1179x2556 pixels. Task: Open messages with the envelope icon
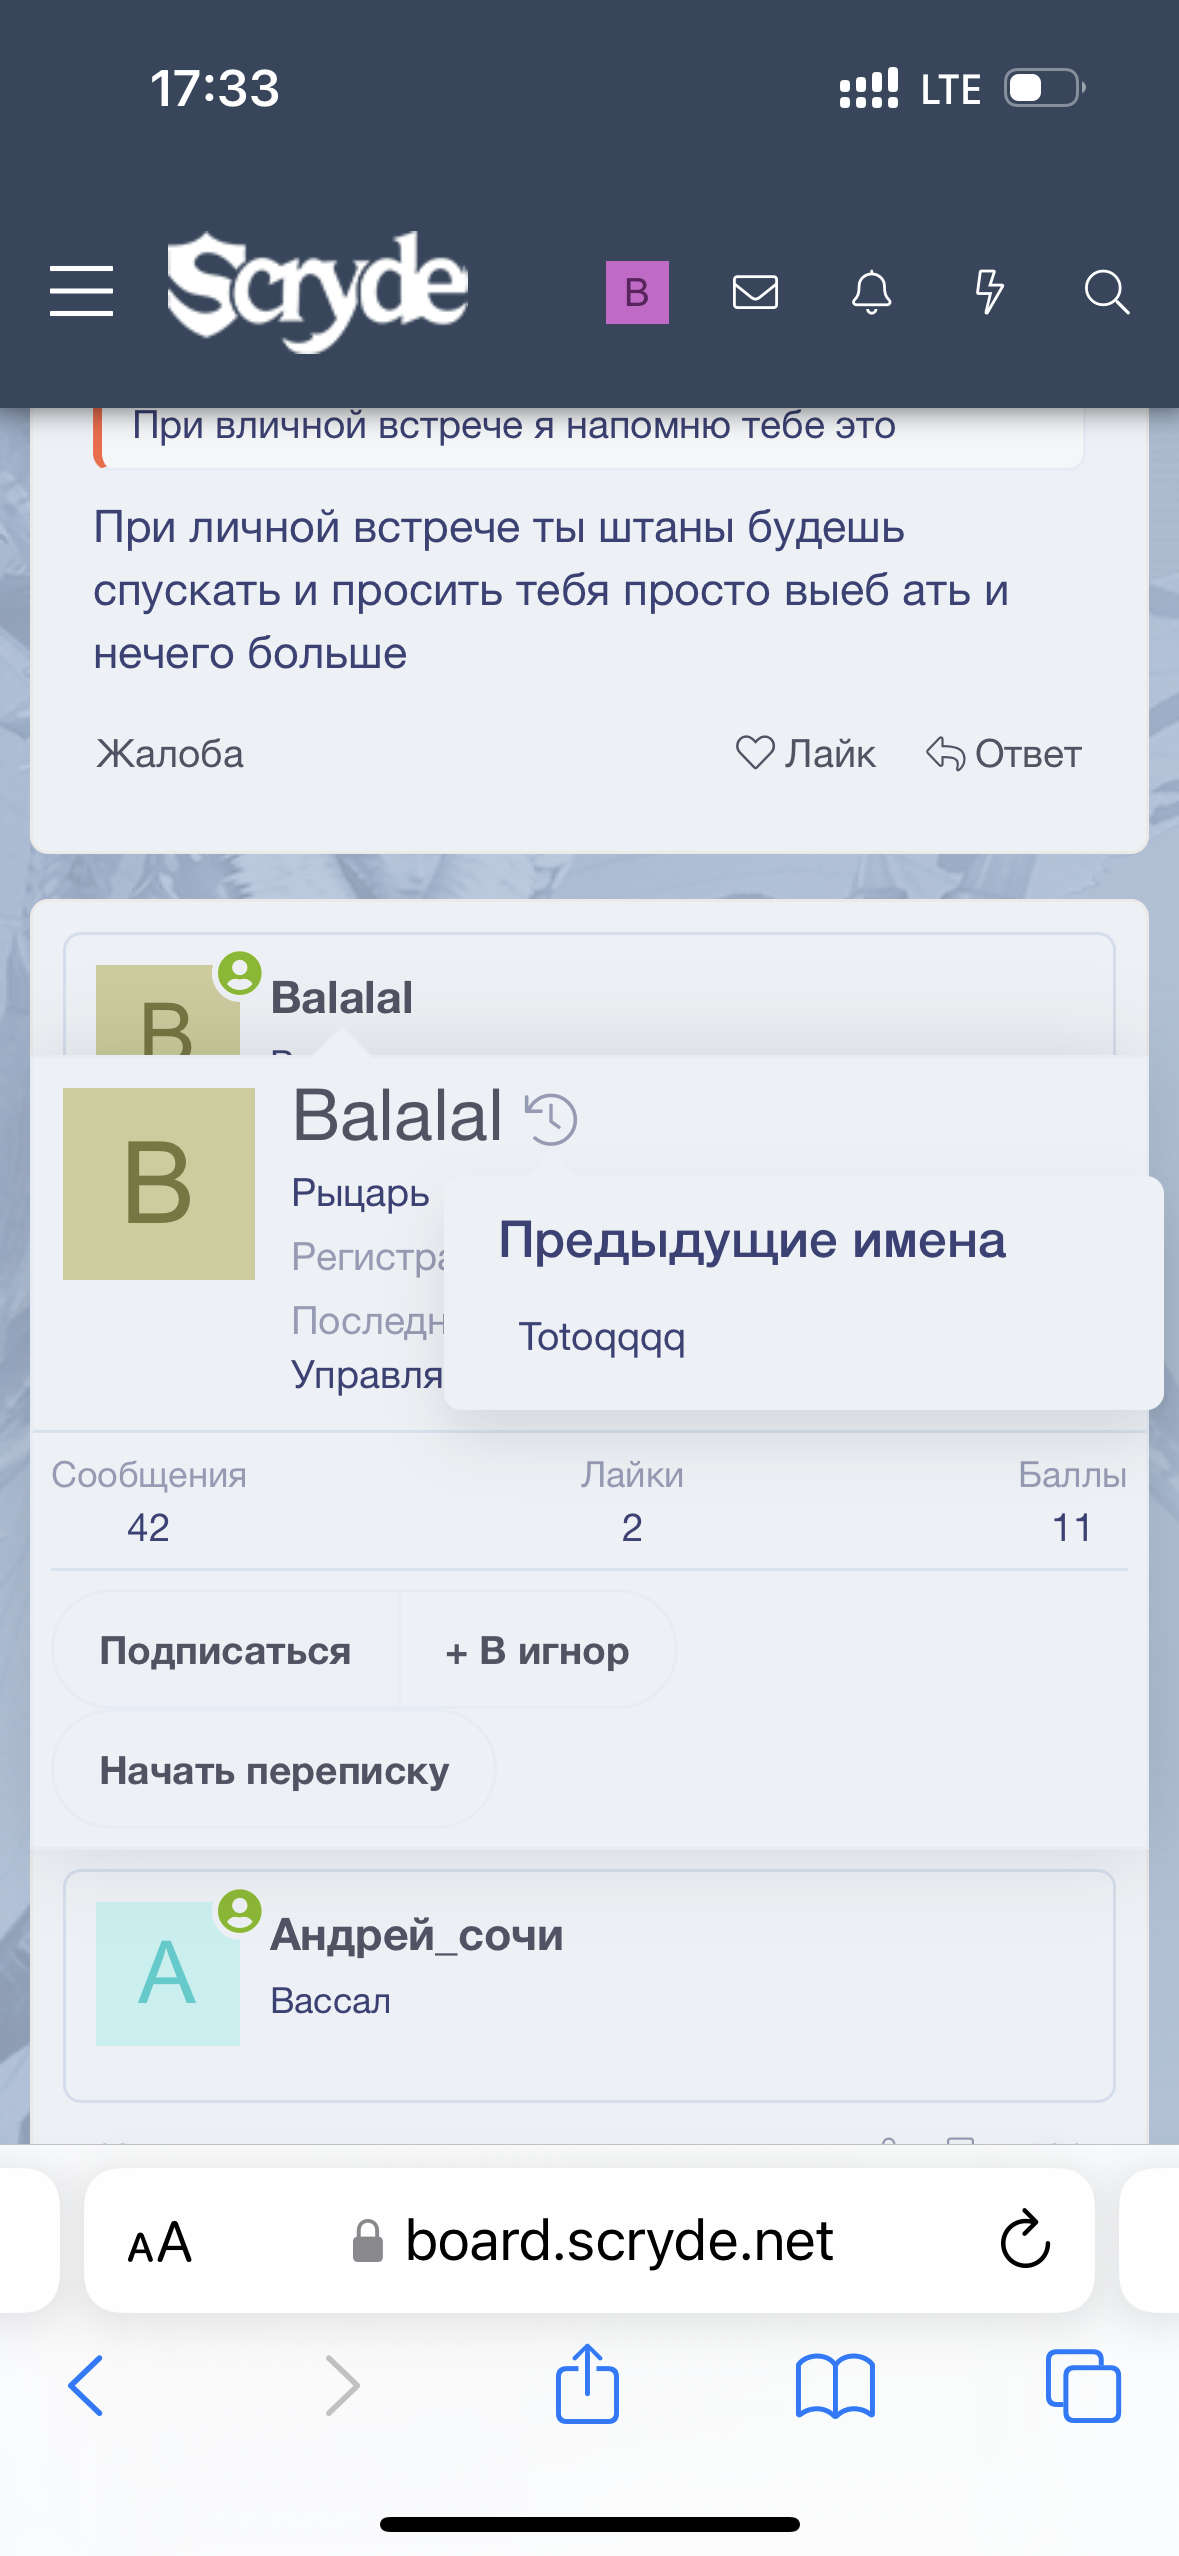(x=755, y=292)
